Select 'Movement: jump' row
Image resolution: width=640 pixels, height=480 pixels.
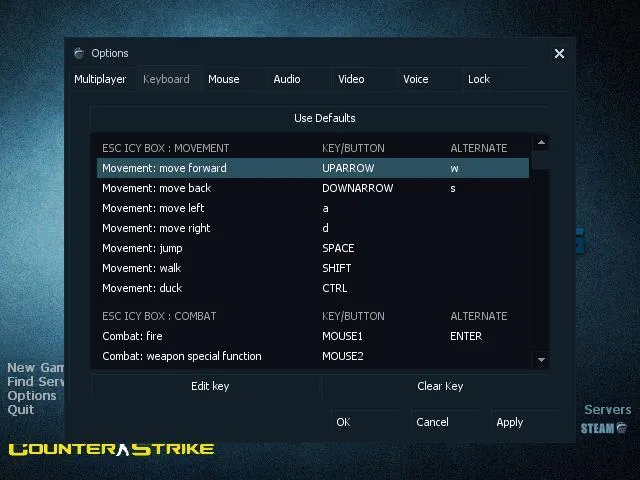[313, 248]
